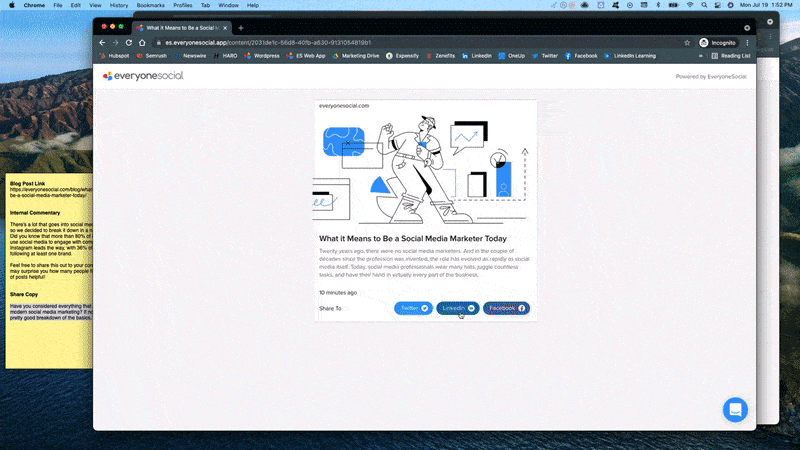
Task: Click the article illustration image
Action: click(x=427, y=167)
